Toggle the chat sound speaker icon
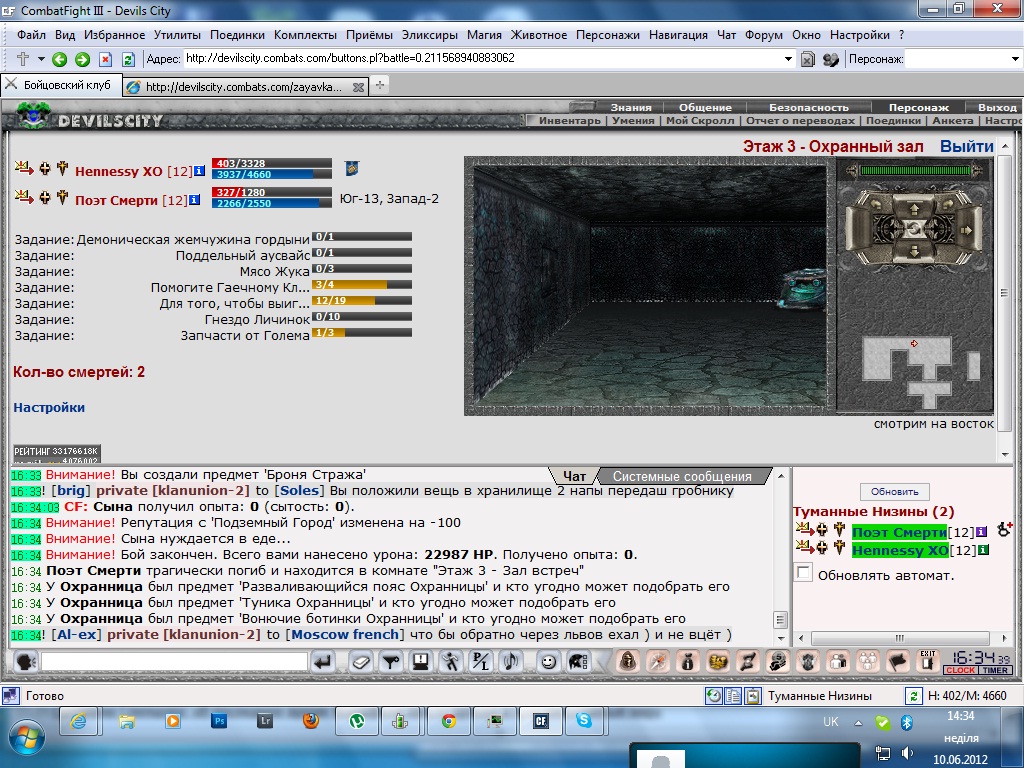The image size is (1024, 768). (511, 662)
